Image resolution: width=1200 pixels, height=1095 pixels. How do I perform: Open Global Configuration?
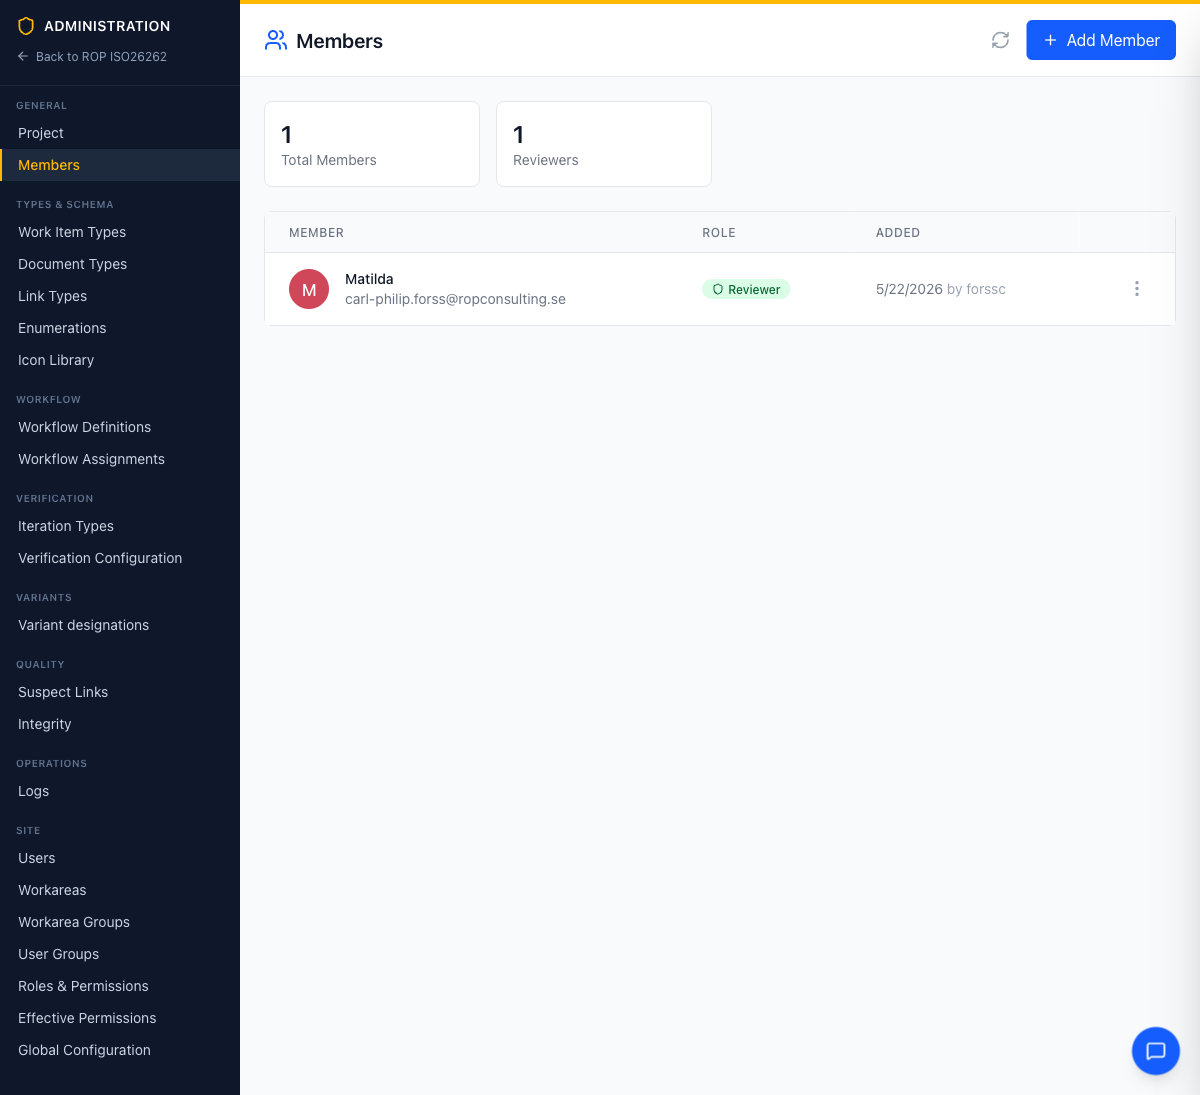[x=120, y=1050]
